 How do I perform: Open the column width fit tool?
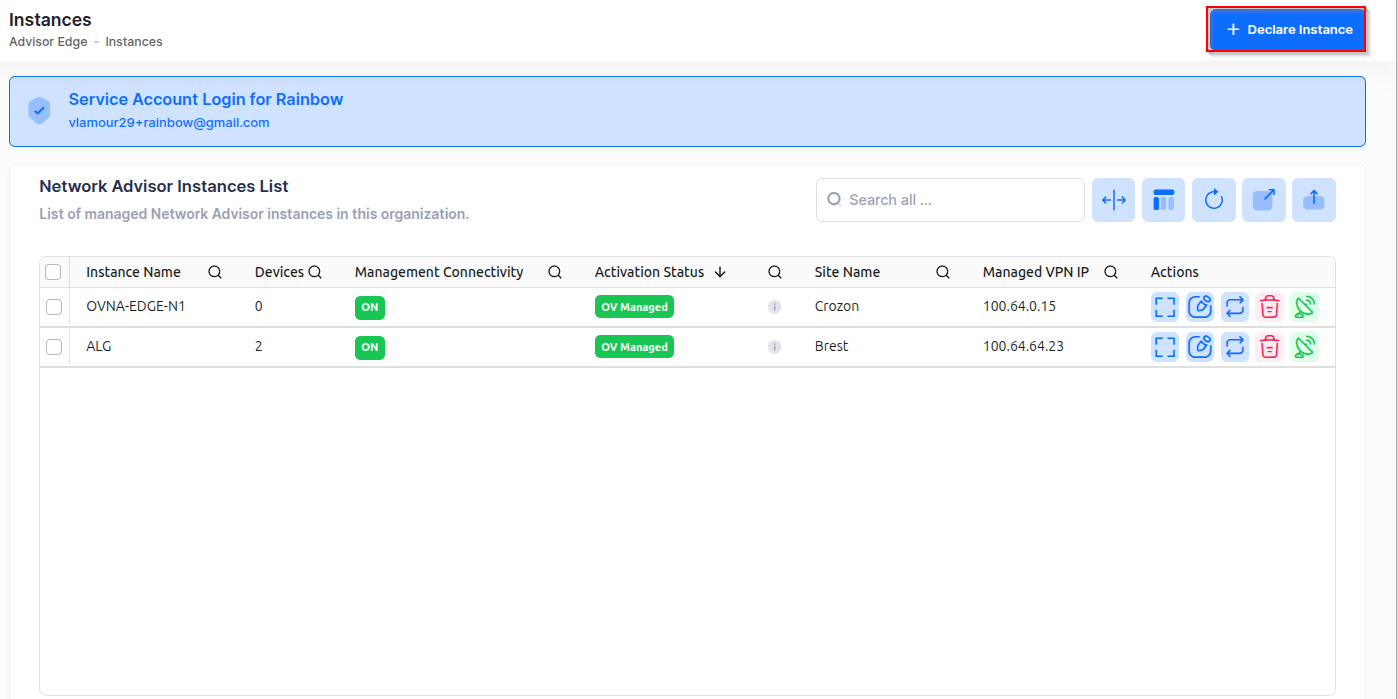click(x=1113, y=200)
